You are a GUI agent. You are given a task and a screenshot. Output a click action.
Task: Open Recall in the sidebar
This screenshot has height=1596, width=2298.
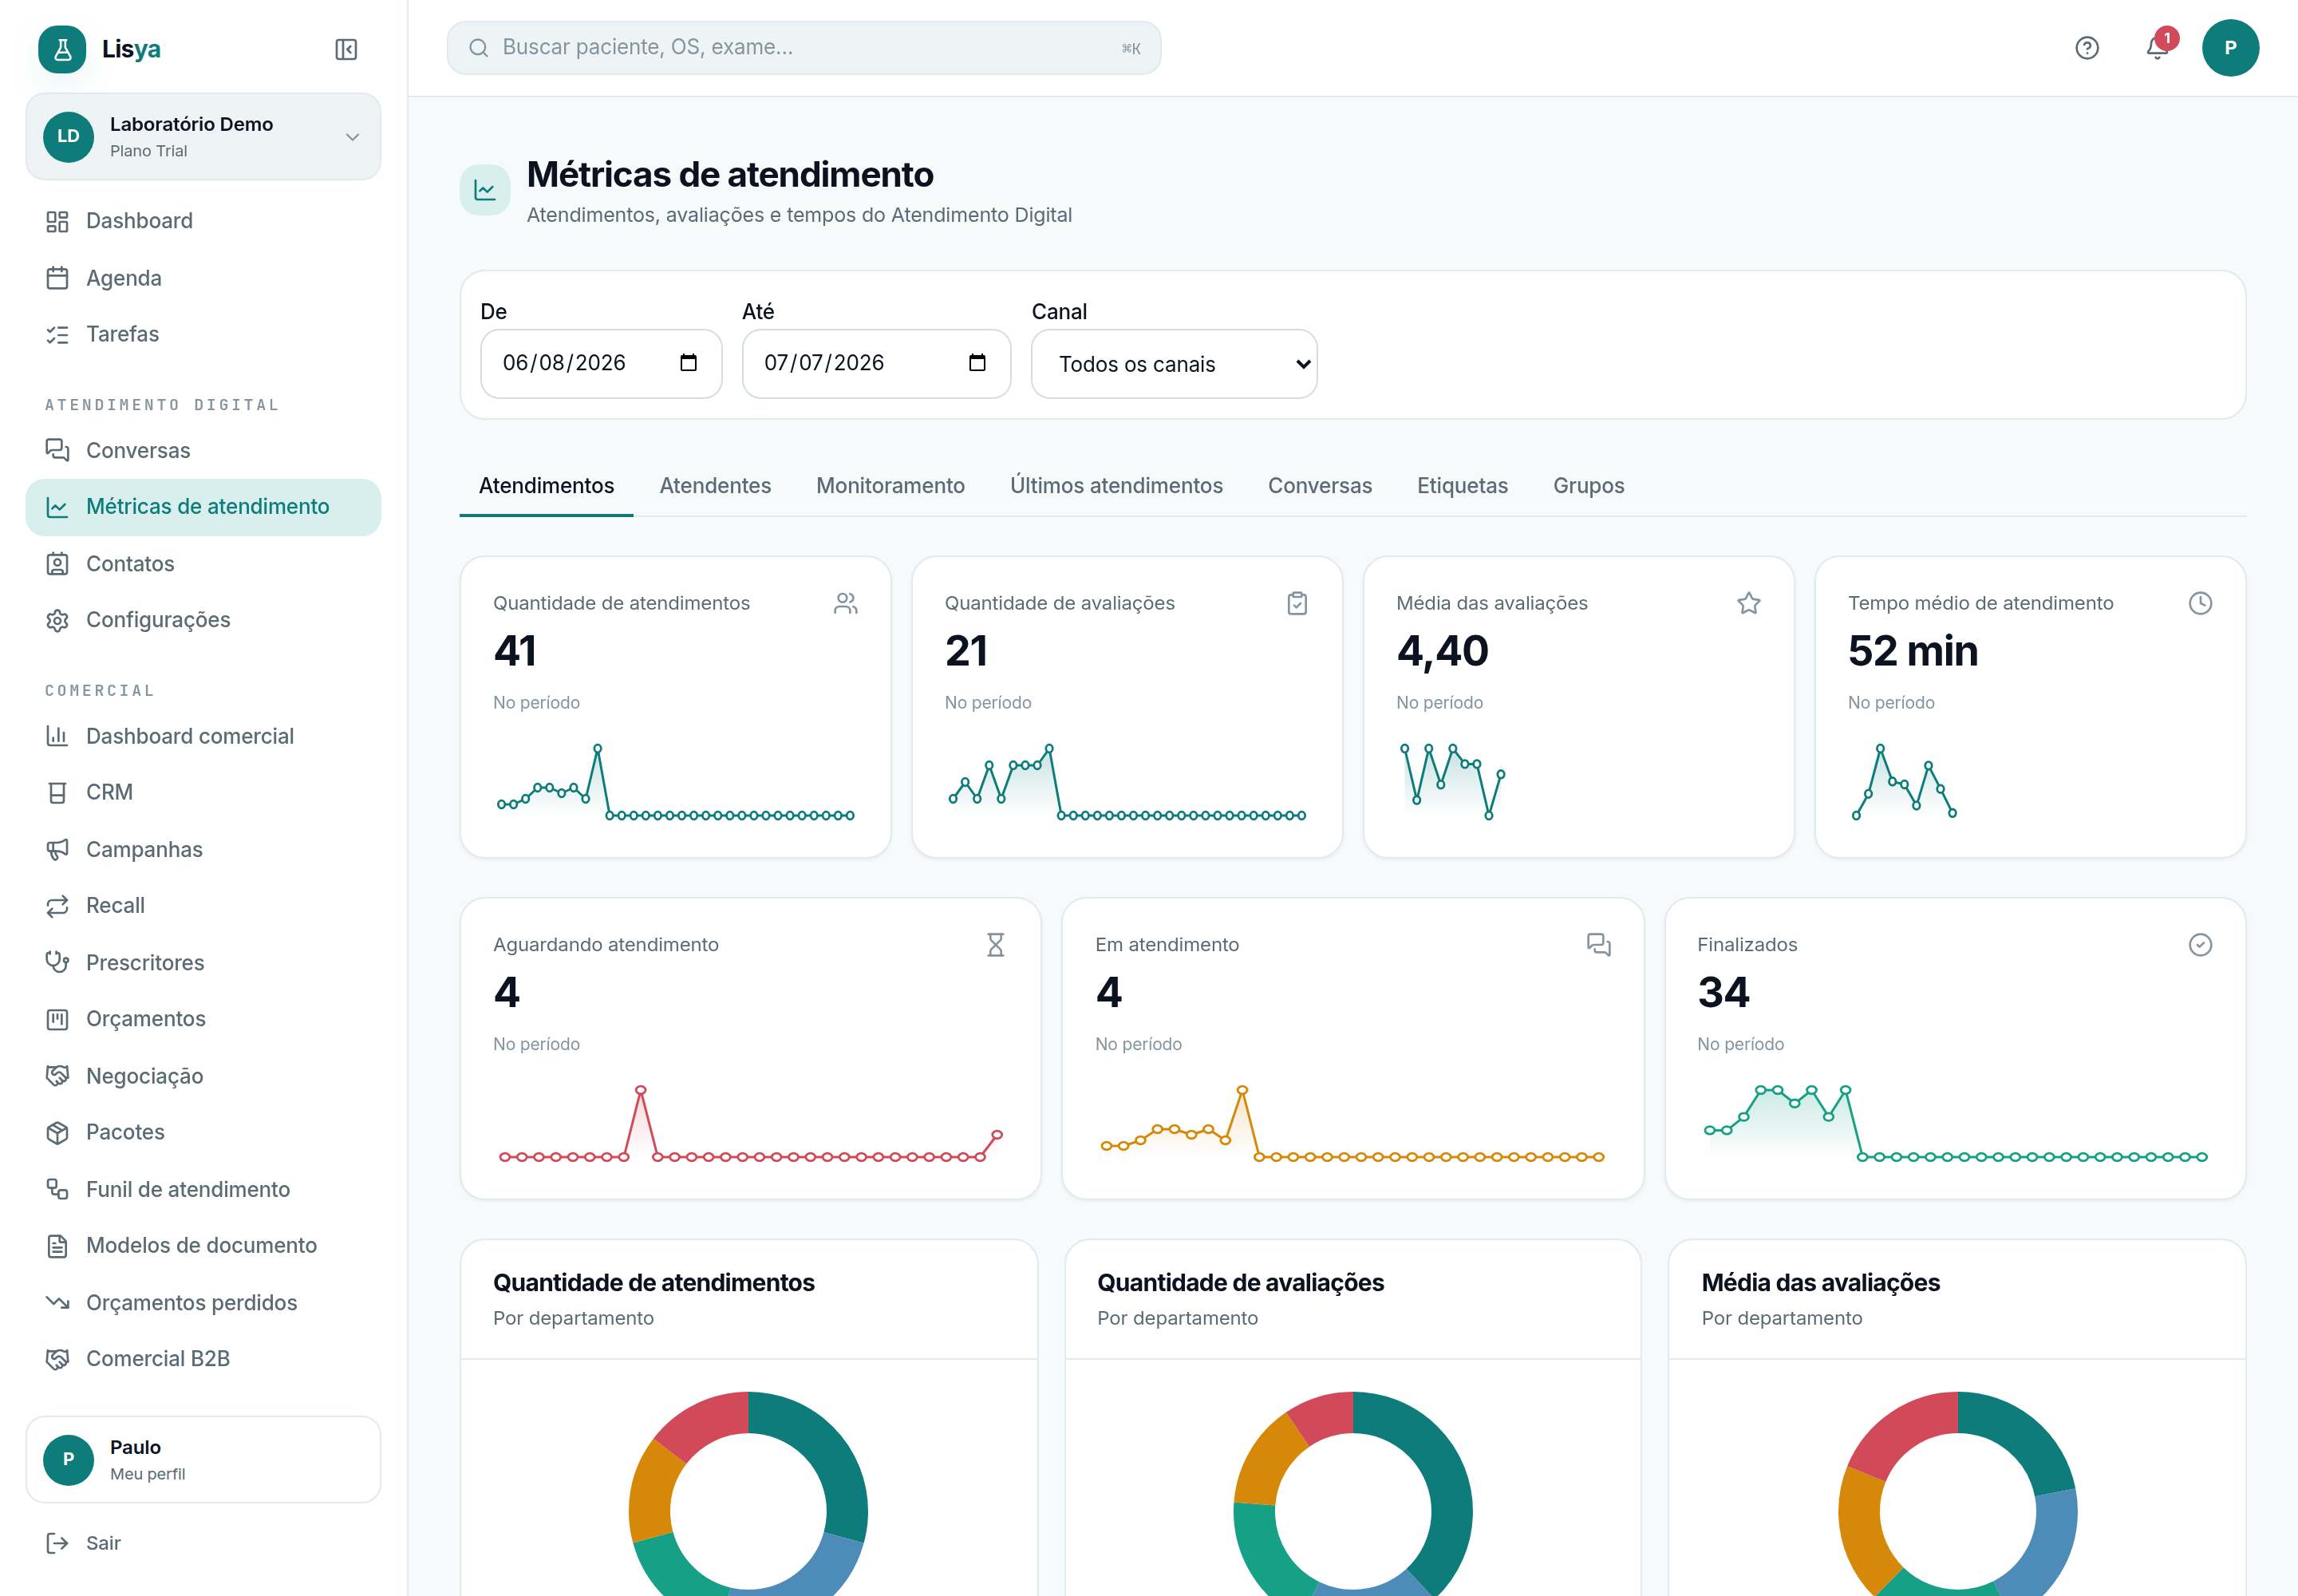(x=203, y=905)
